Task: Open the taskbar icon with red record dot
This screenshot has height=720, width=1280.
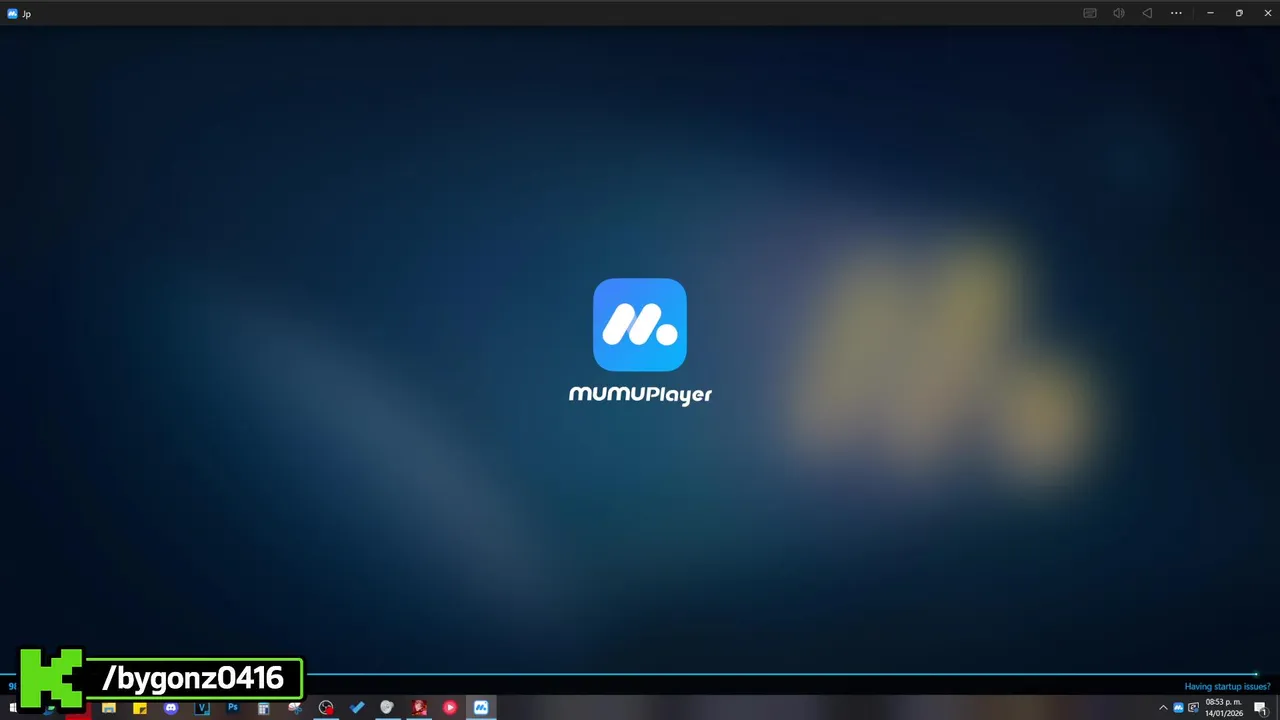Action: click(326, 708)
